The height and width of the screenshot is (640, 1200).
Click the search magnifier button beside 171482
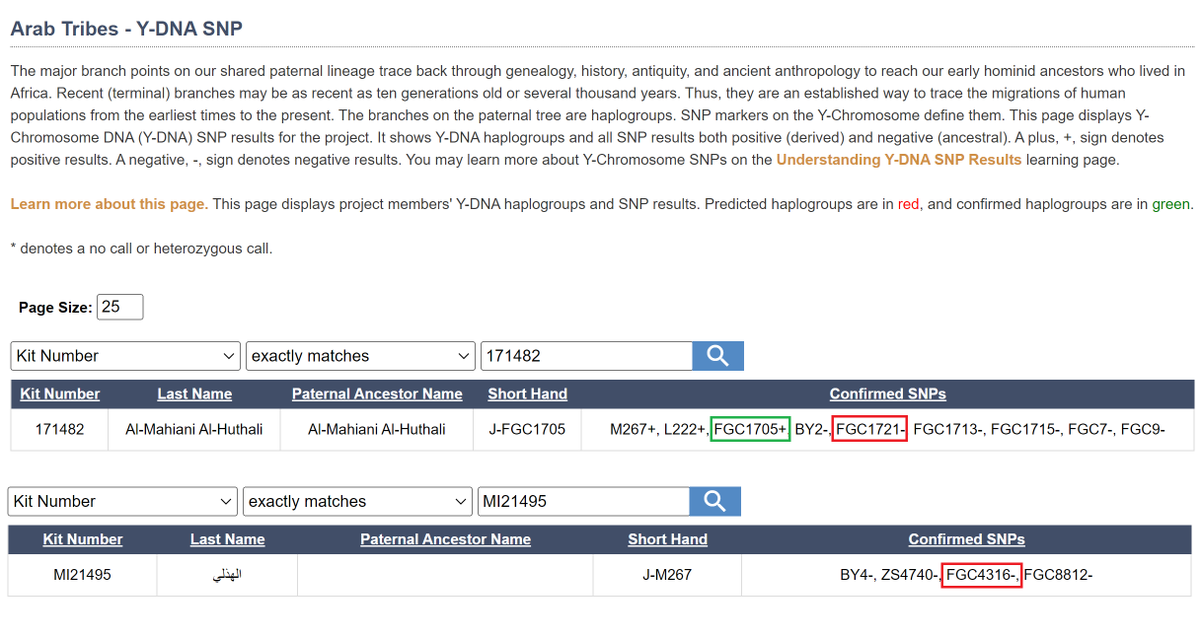[x=718, y=356]
